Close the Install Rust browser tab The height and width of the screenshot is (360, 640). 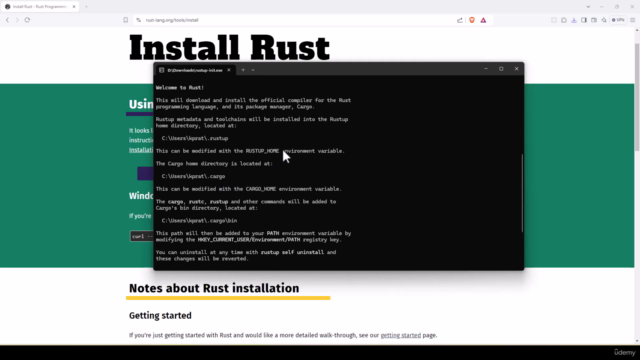74,7
